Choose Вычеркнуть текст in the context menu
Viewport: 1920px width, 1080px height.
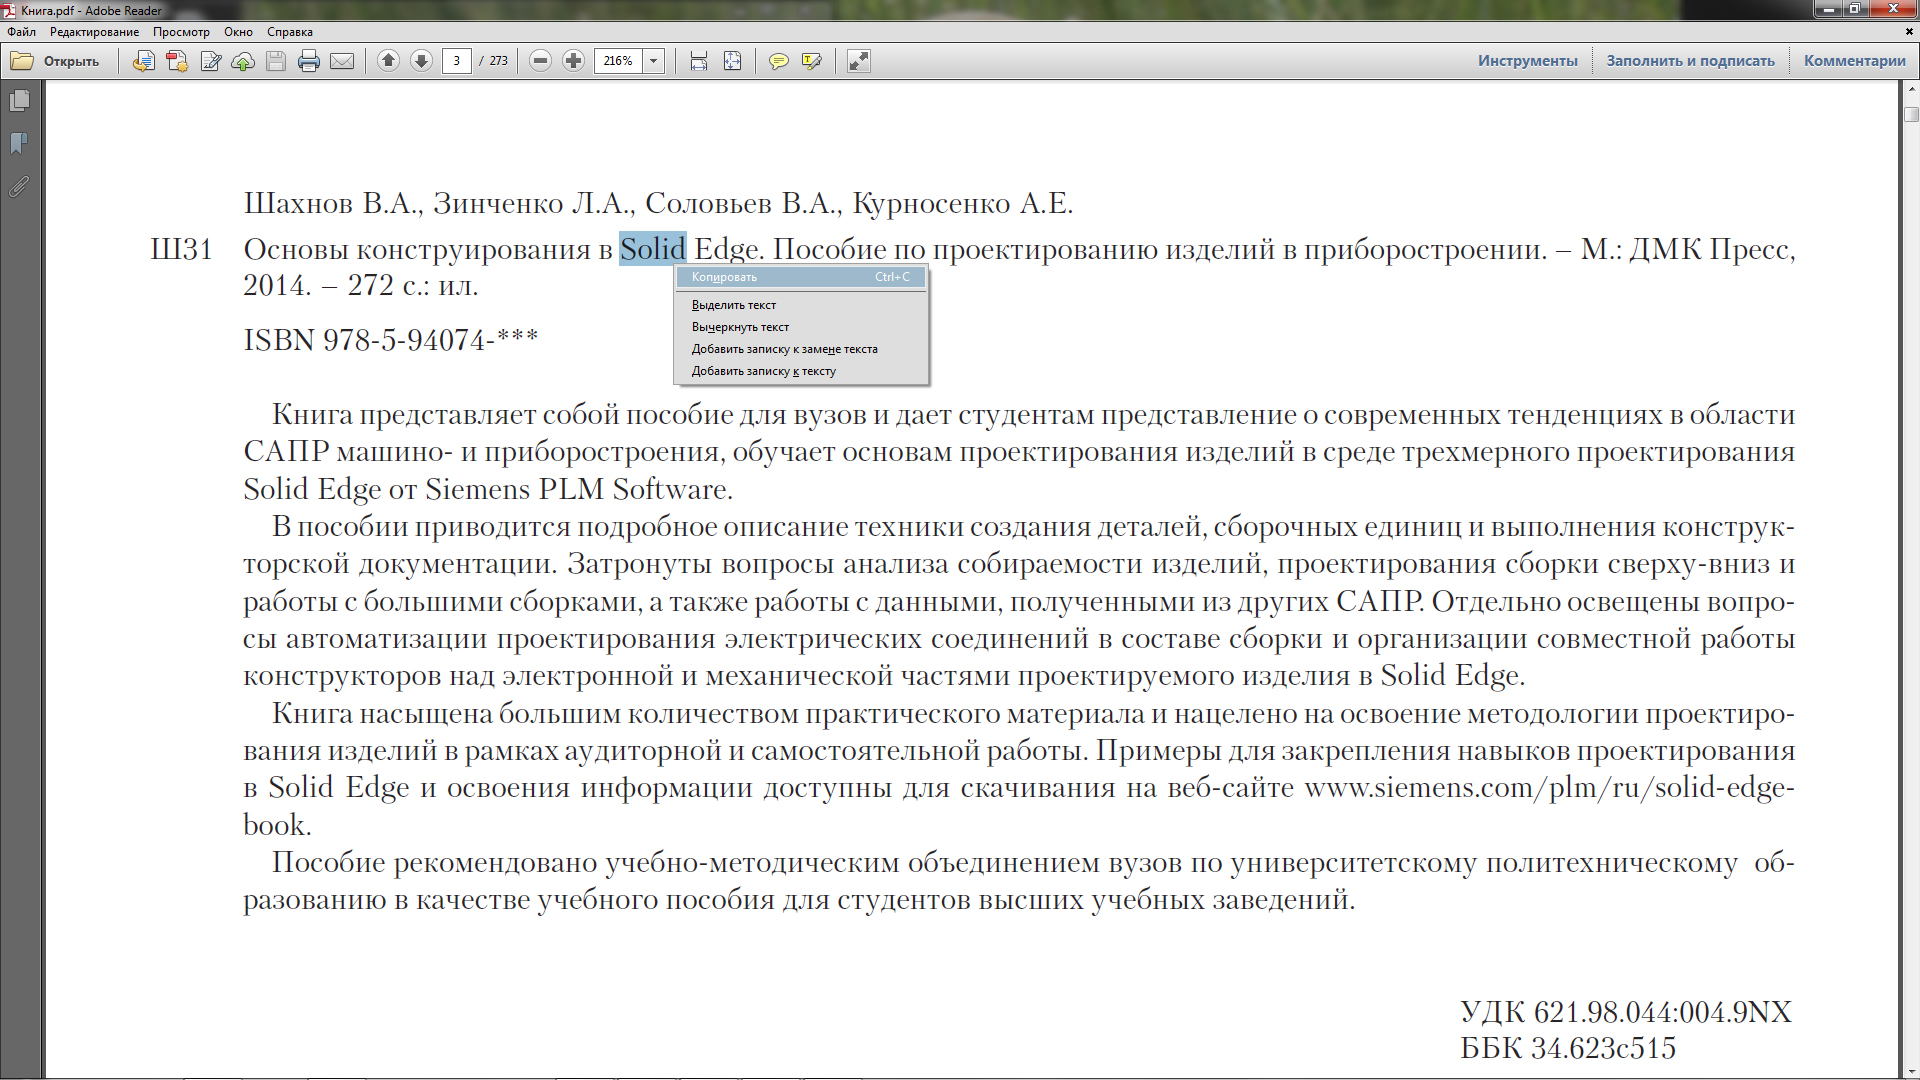point(801,327)
